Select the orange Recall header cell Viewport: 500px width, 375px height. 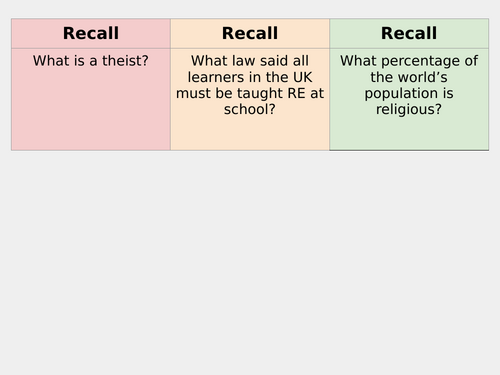pos(250,33)
